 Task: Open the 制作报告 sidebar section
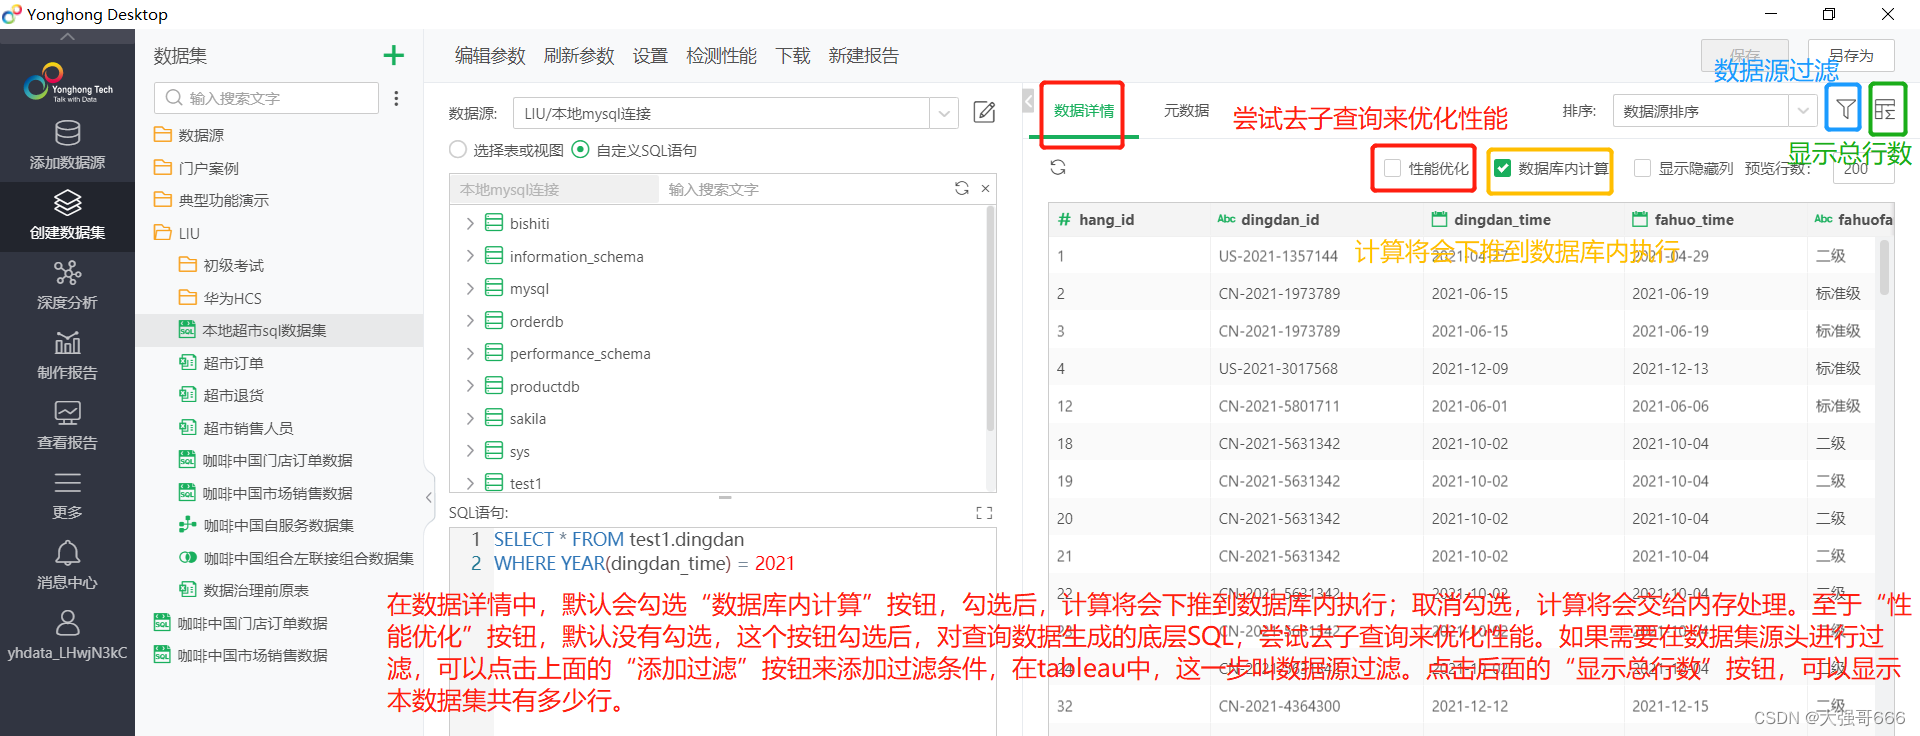67,355
